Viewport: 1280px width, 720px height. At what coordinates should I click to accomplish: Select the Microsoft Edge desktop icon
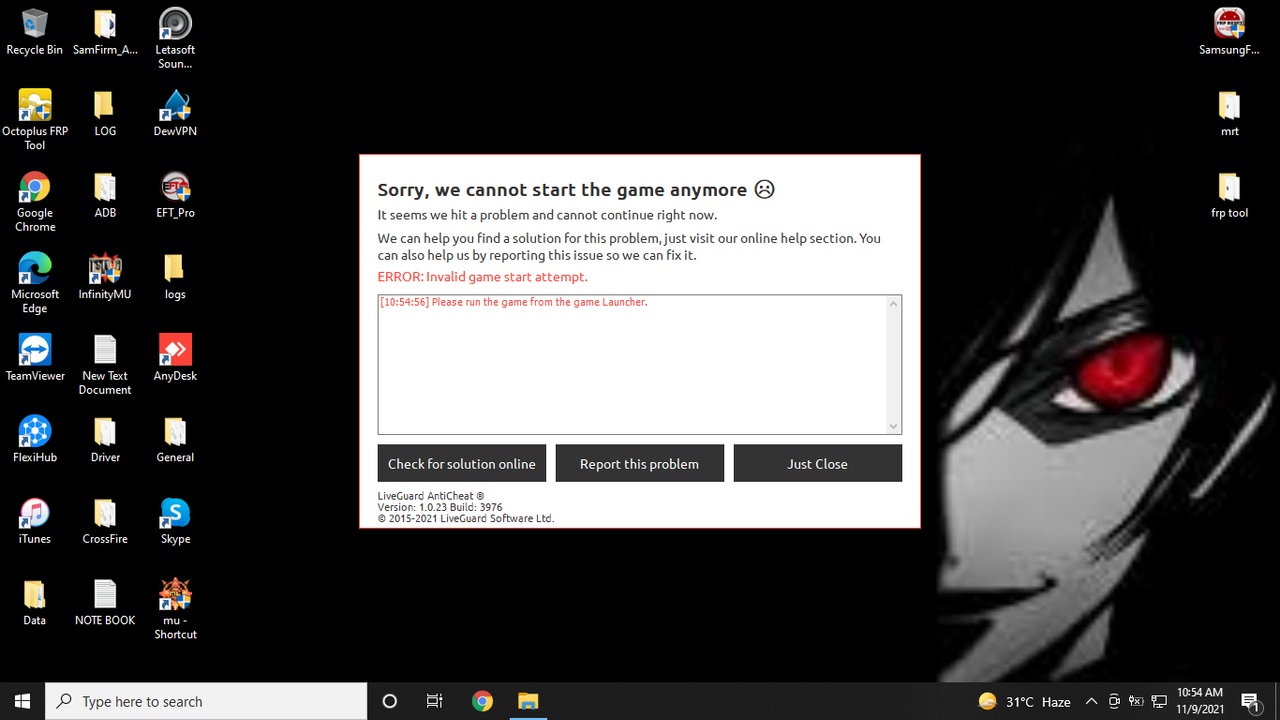pos(35,282)
